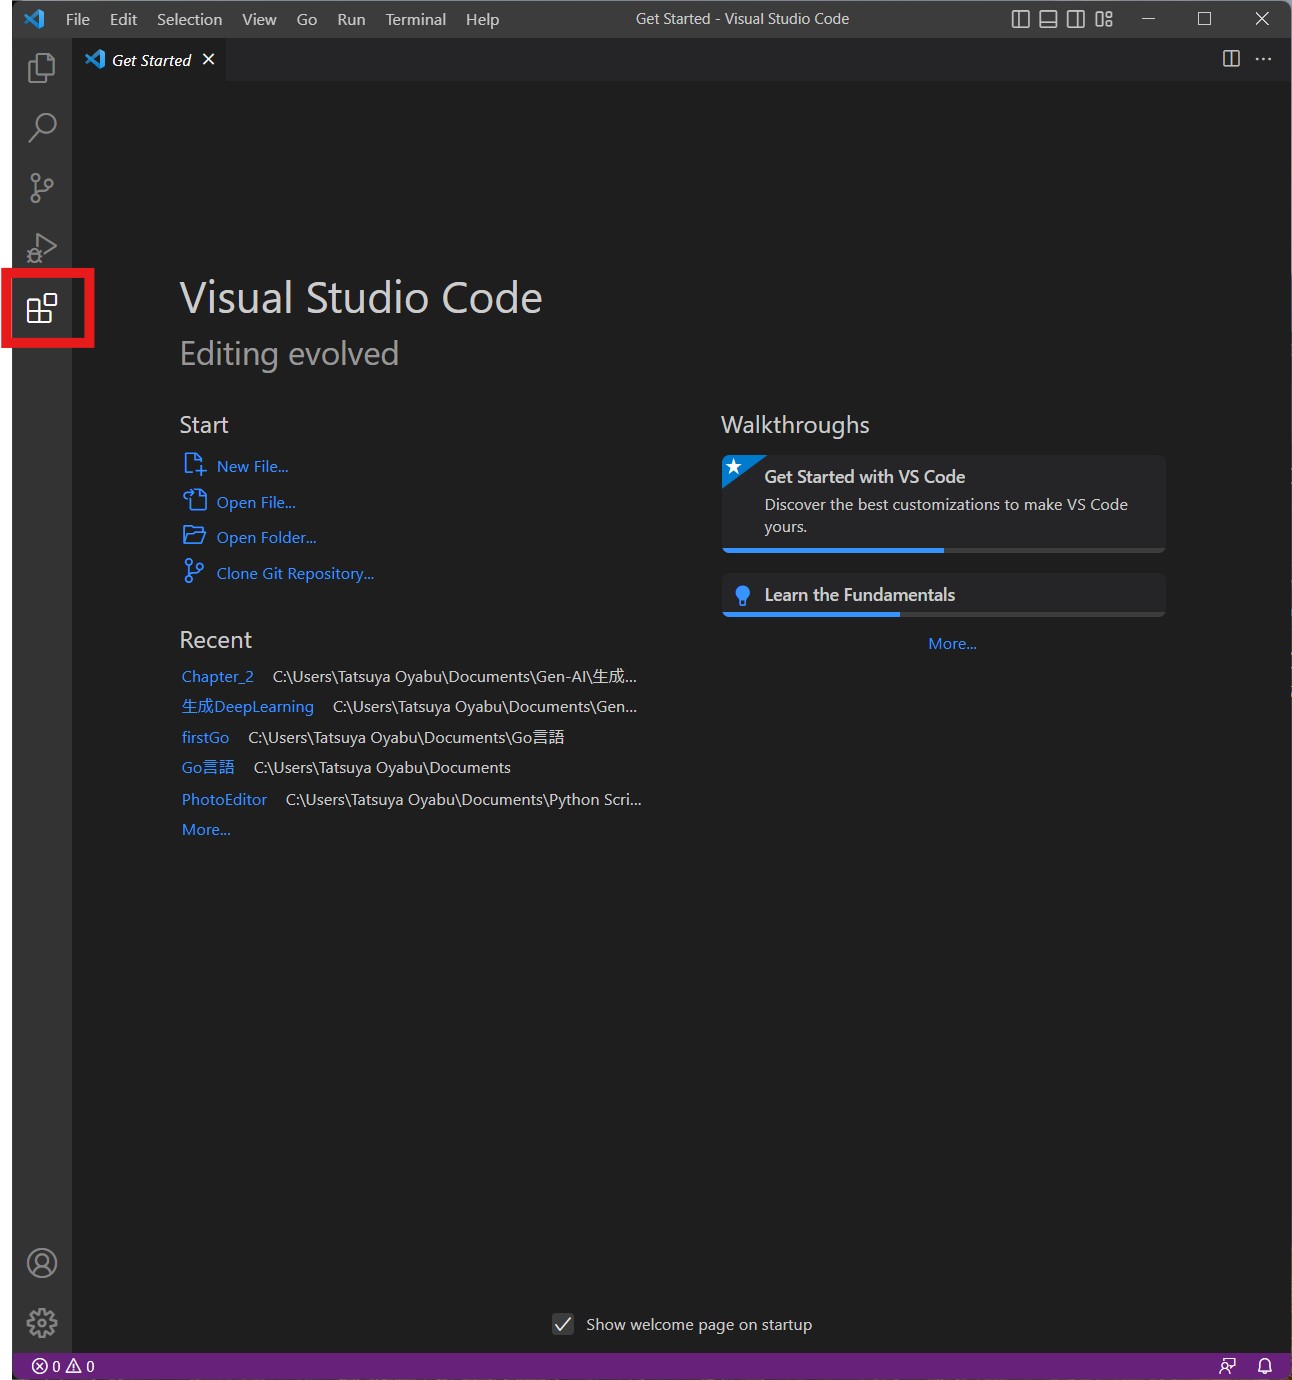Open the editor More Actions ellipsis menu
1292x1380 pixels.
point(1263,59)
